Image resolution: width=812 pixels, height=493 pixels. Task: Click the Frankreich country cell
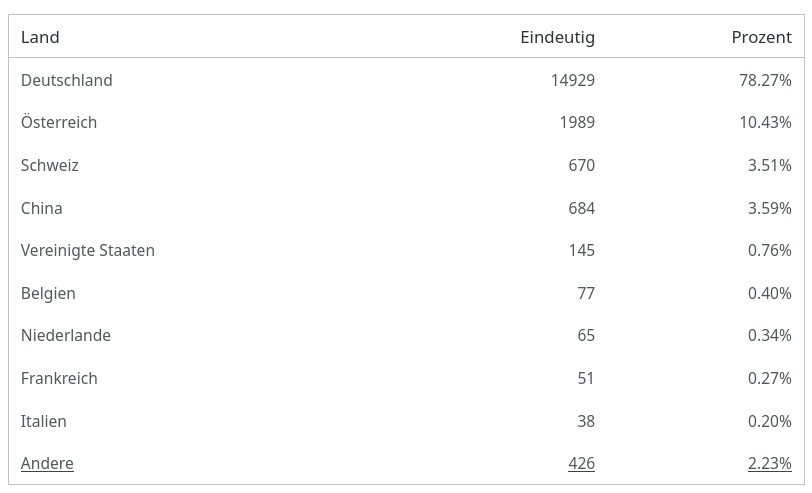[59, 378]
